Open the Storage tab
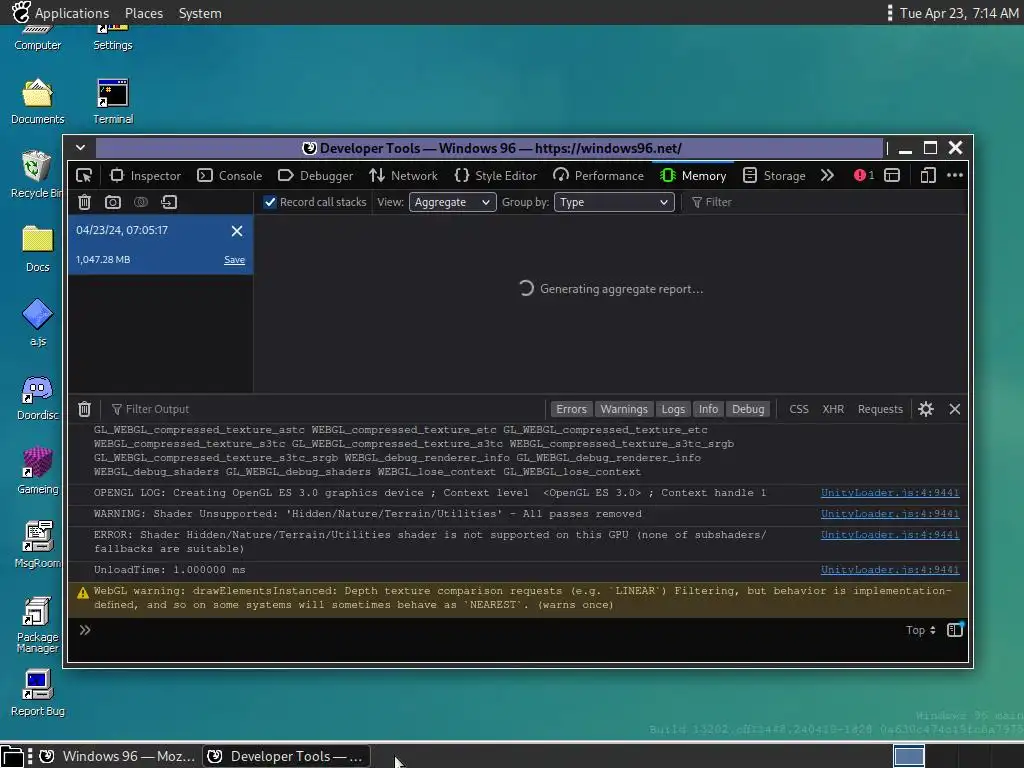The height and width of the screenshot is (768, 1024). click(775, 175)
